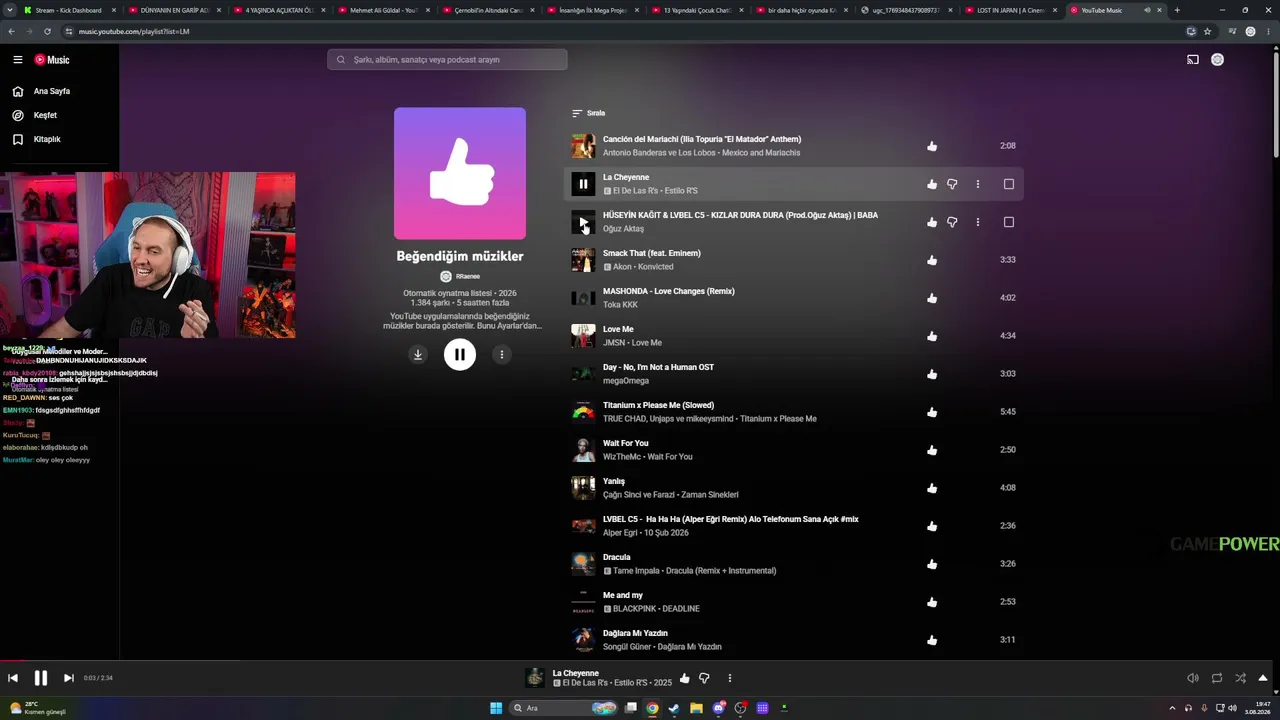
Task: Switch to Stream - Kick Dashboard tab
Action: (x=68, y=10)
